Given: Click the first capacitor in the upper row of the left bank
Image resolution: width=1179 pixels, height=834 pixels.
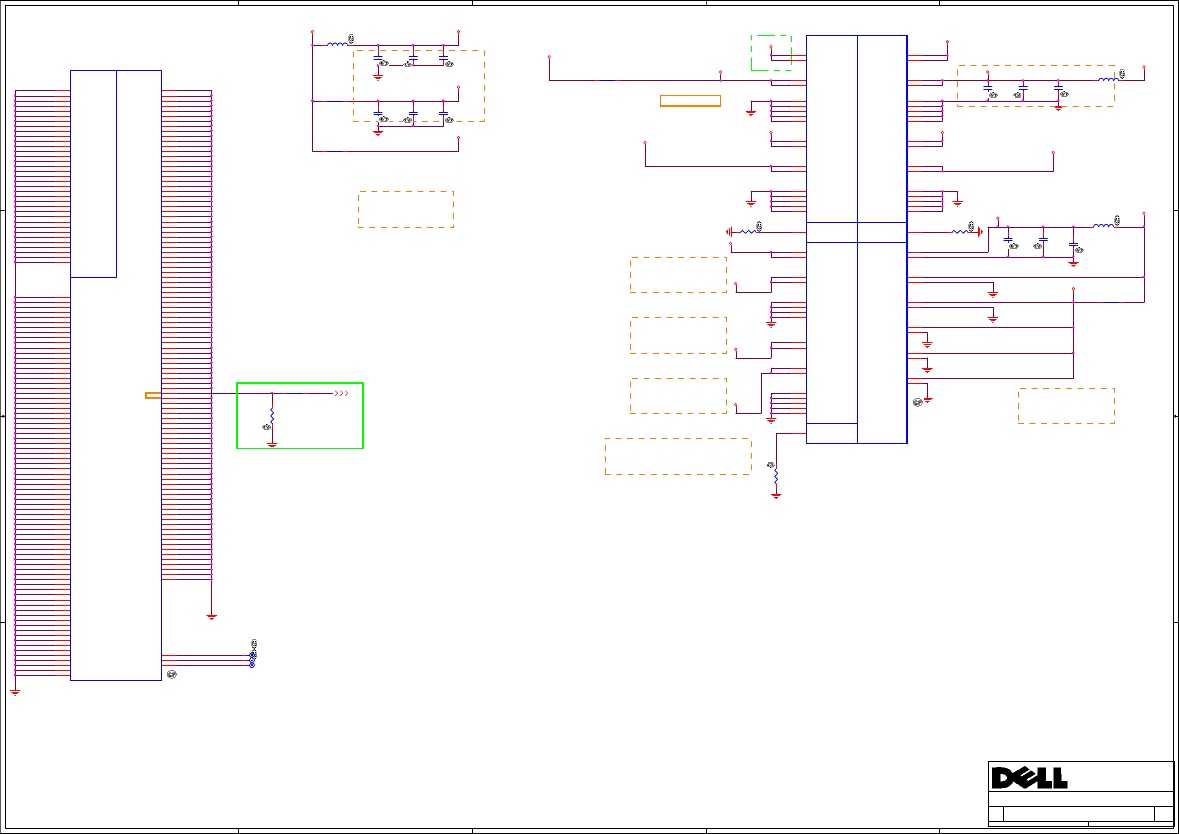Looking at the screenshot, I should 377,58.
